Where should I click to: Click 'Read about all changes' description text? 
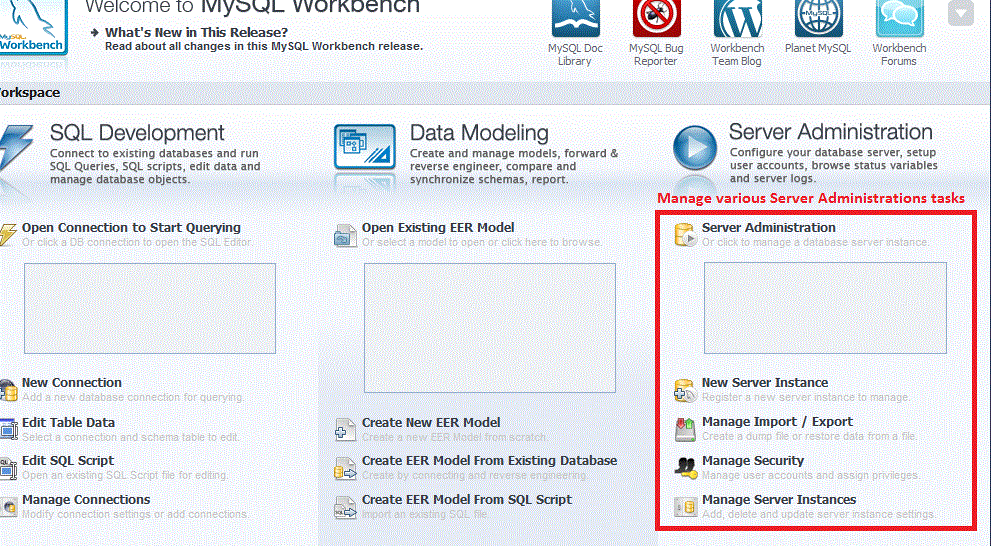[x=264, y=47]
